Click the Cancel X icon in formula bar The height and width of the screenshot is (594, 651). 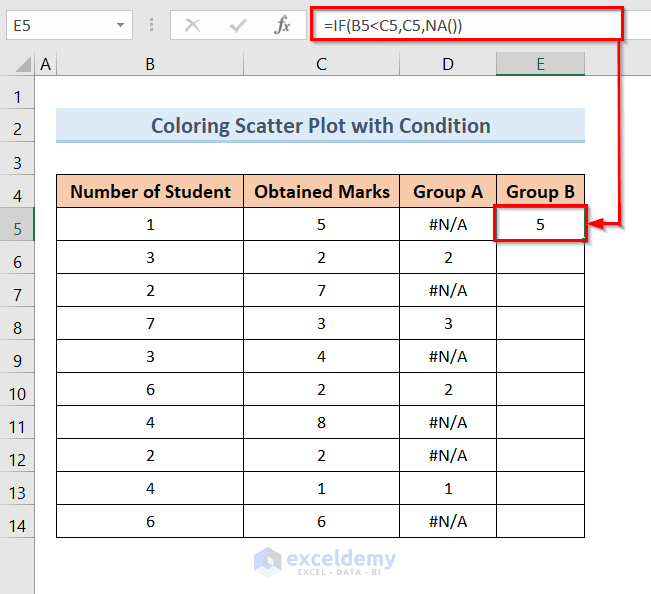(x=193, y=26)
